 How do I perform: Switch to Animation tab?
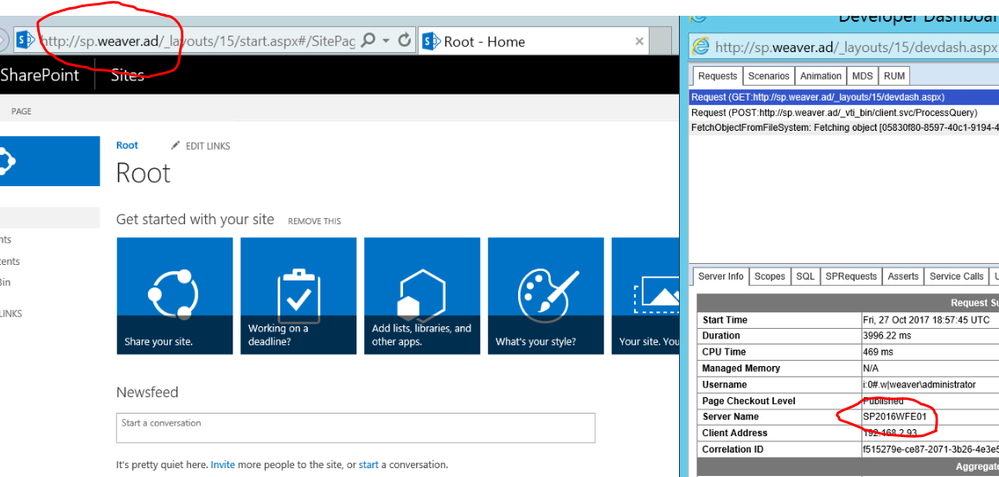click(821, 76)
